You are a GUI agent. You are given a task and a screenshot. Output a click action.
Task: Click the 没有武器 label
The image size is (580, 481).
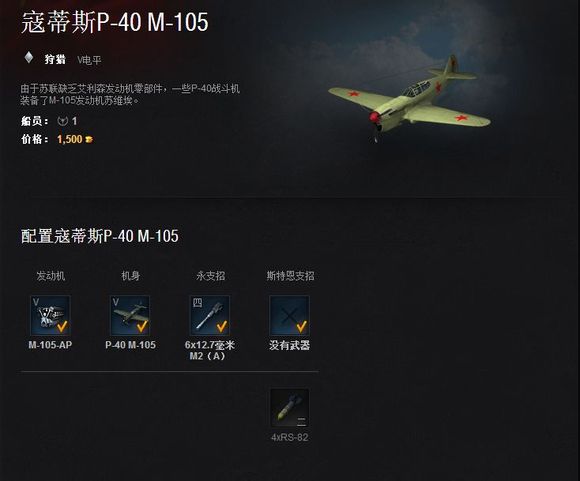tap(290, 345)
